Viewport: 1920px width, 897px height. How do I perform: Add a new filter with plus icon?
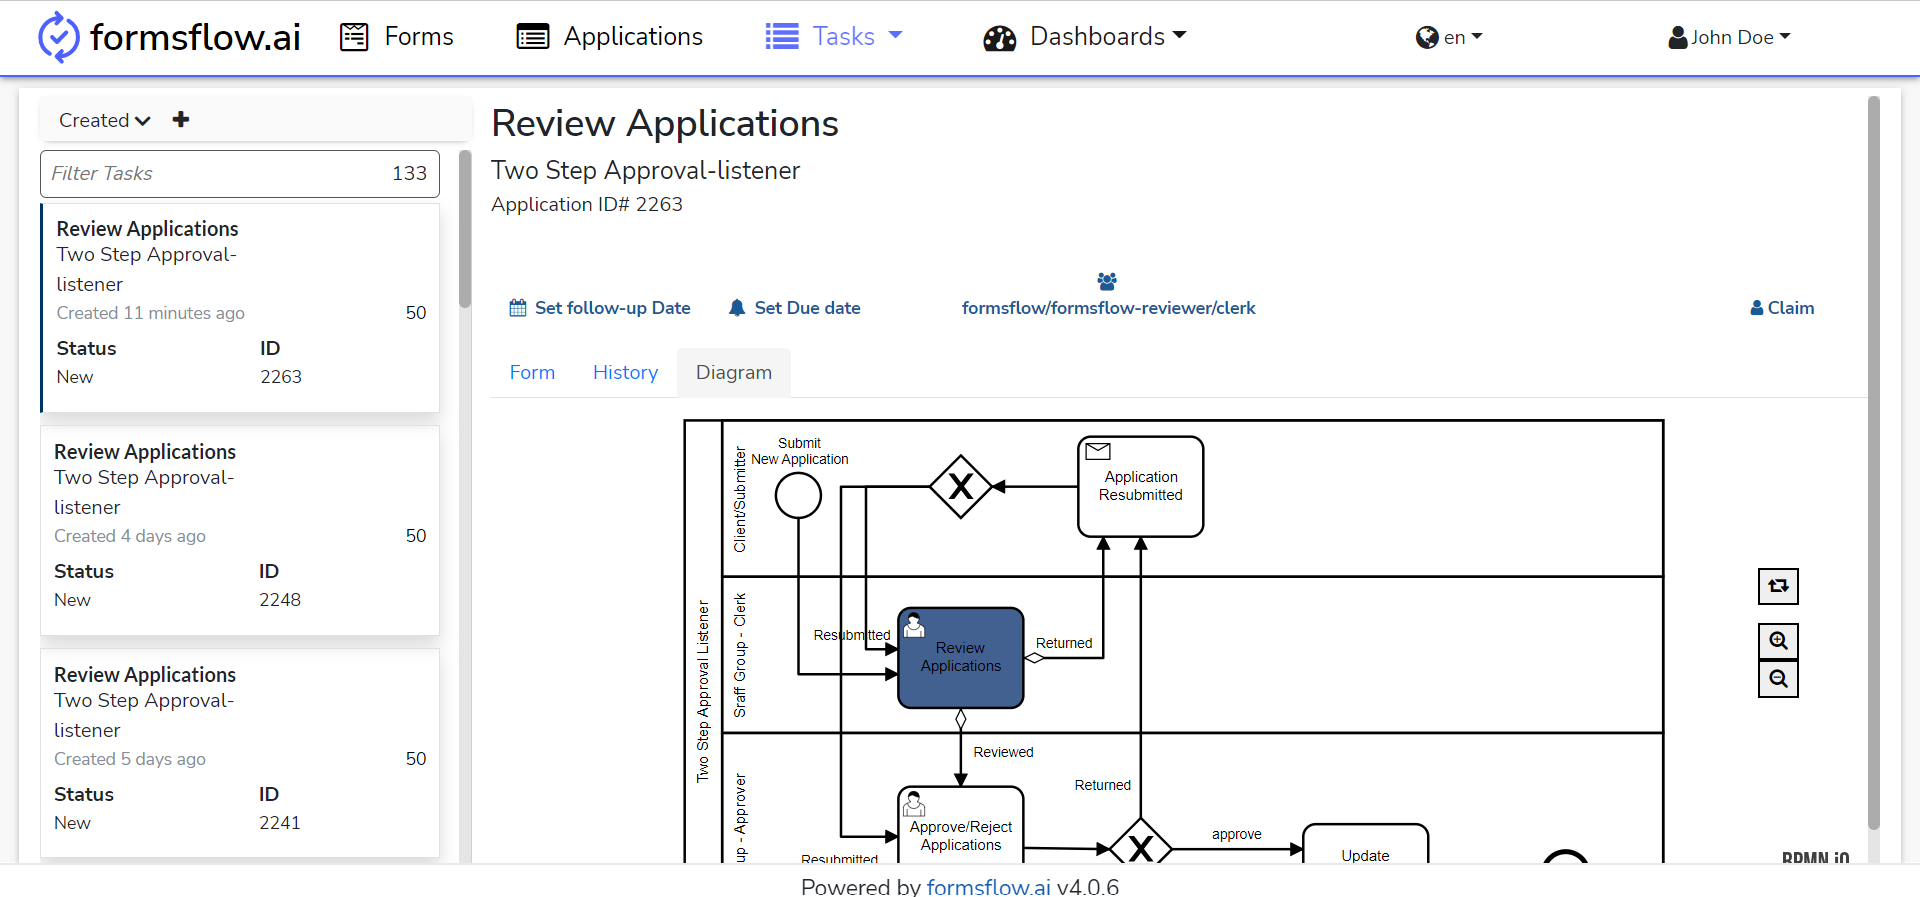pos(181,119)
